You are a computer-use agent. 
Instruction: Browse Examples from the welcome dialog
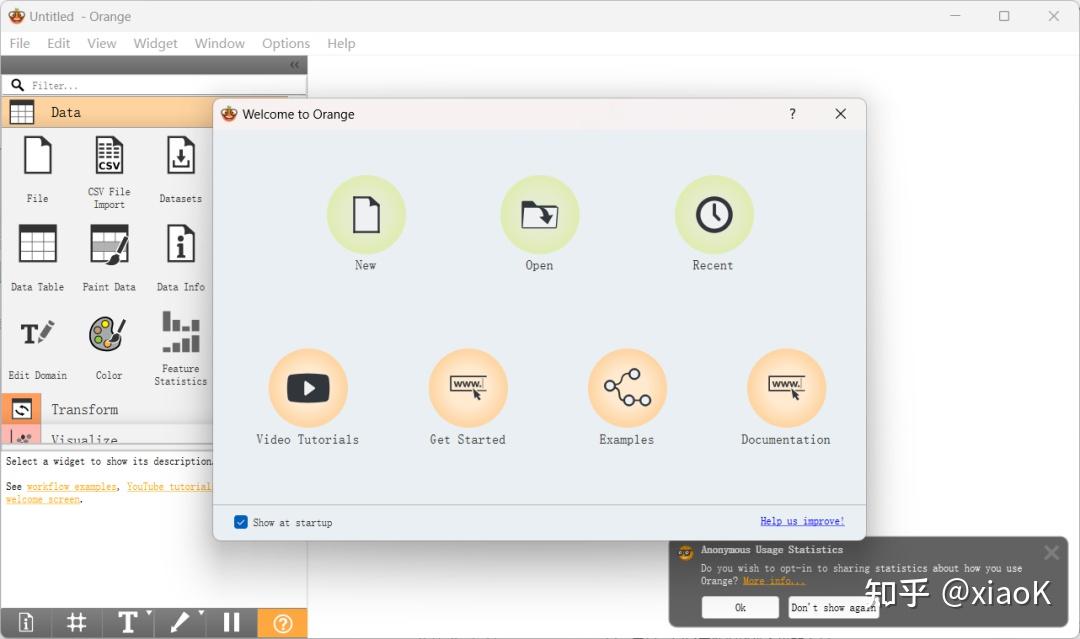click(x=626, y=388)
